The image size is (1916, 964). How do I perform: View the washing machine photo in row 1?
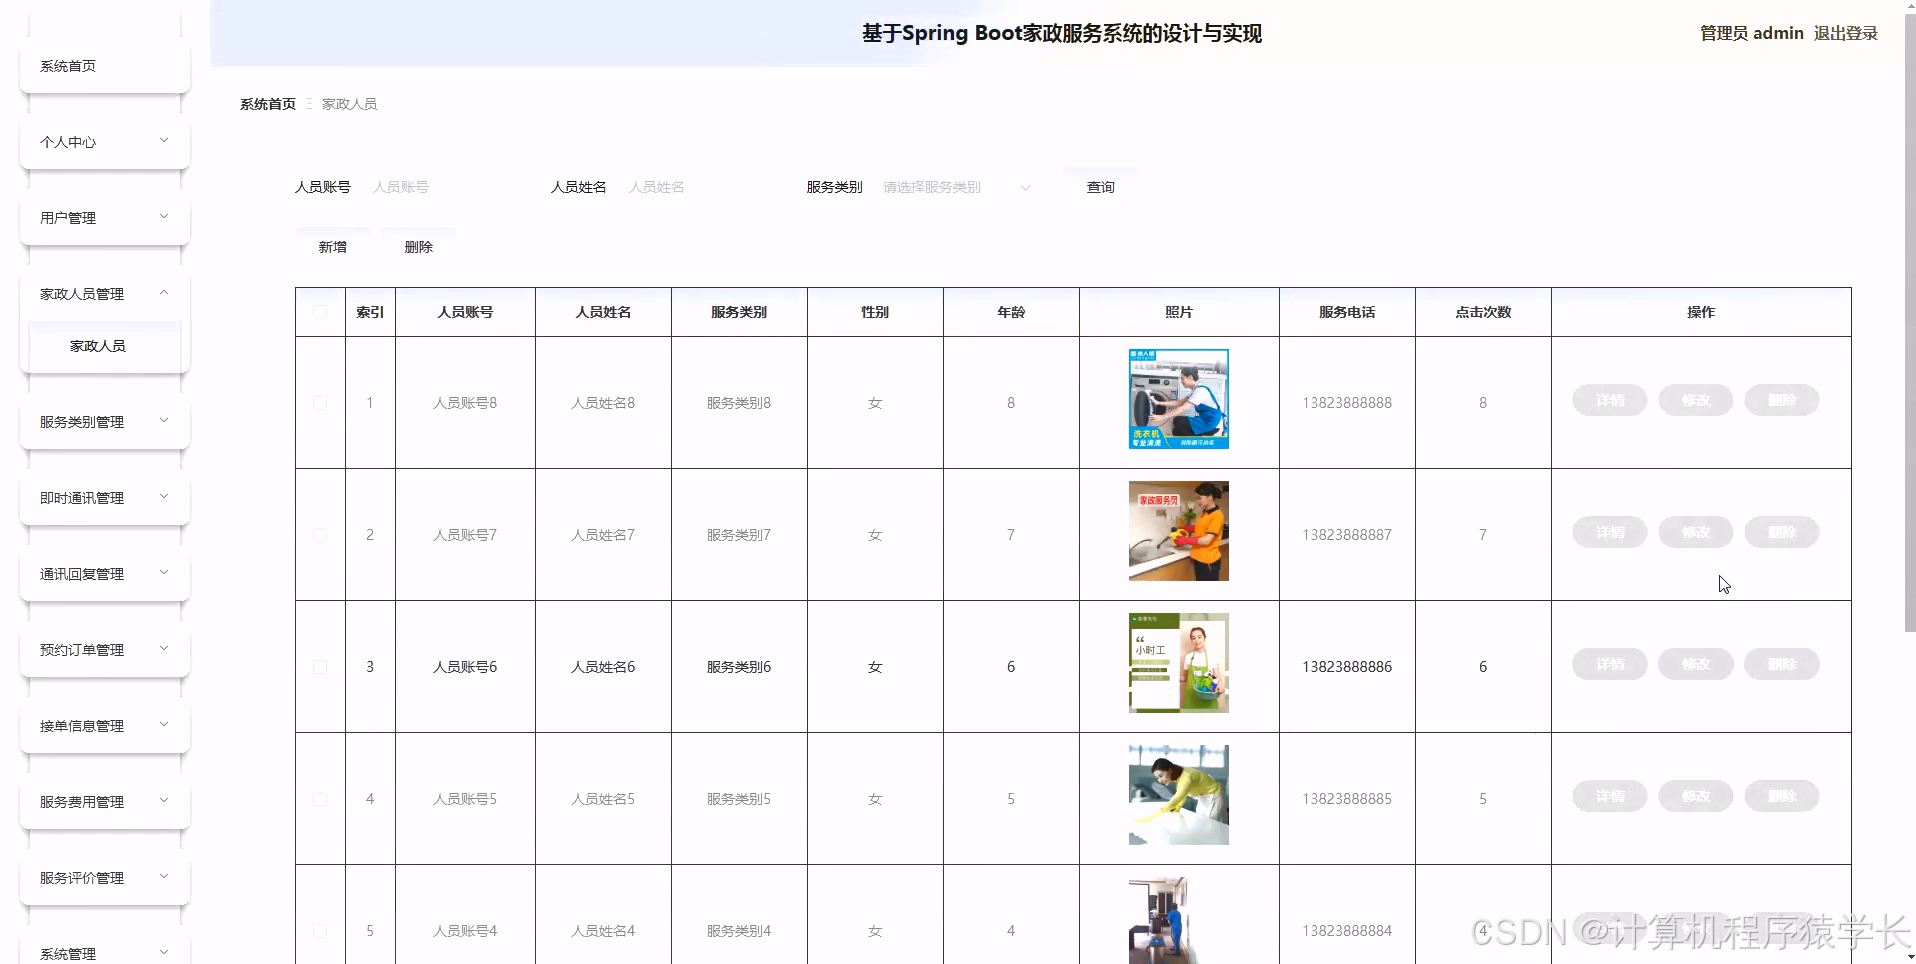click(1178, 399)
